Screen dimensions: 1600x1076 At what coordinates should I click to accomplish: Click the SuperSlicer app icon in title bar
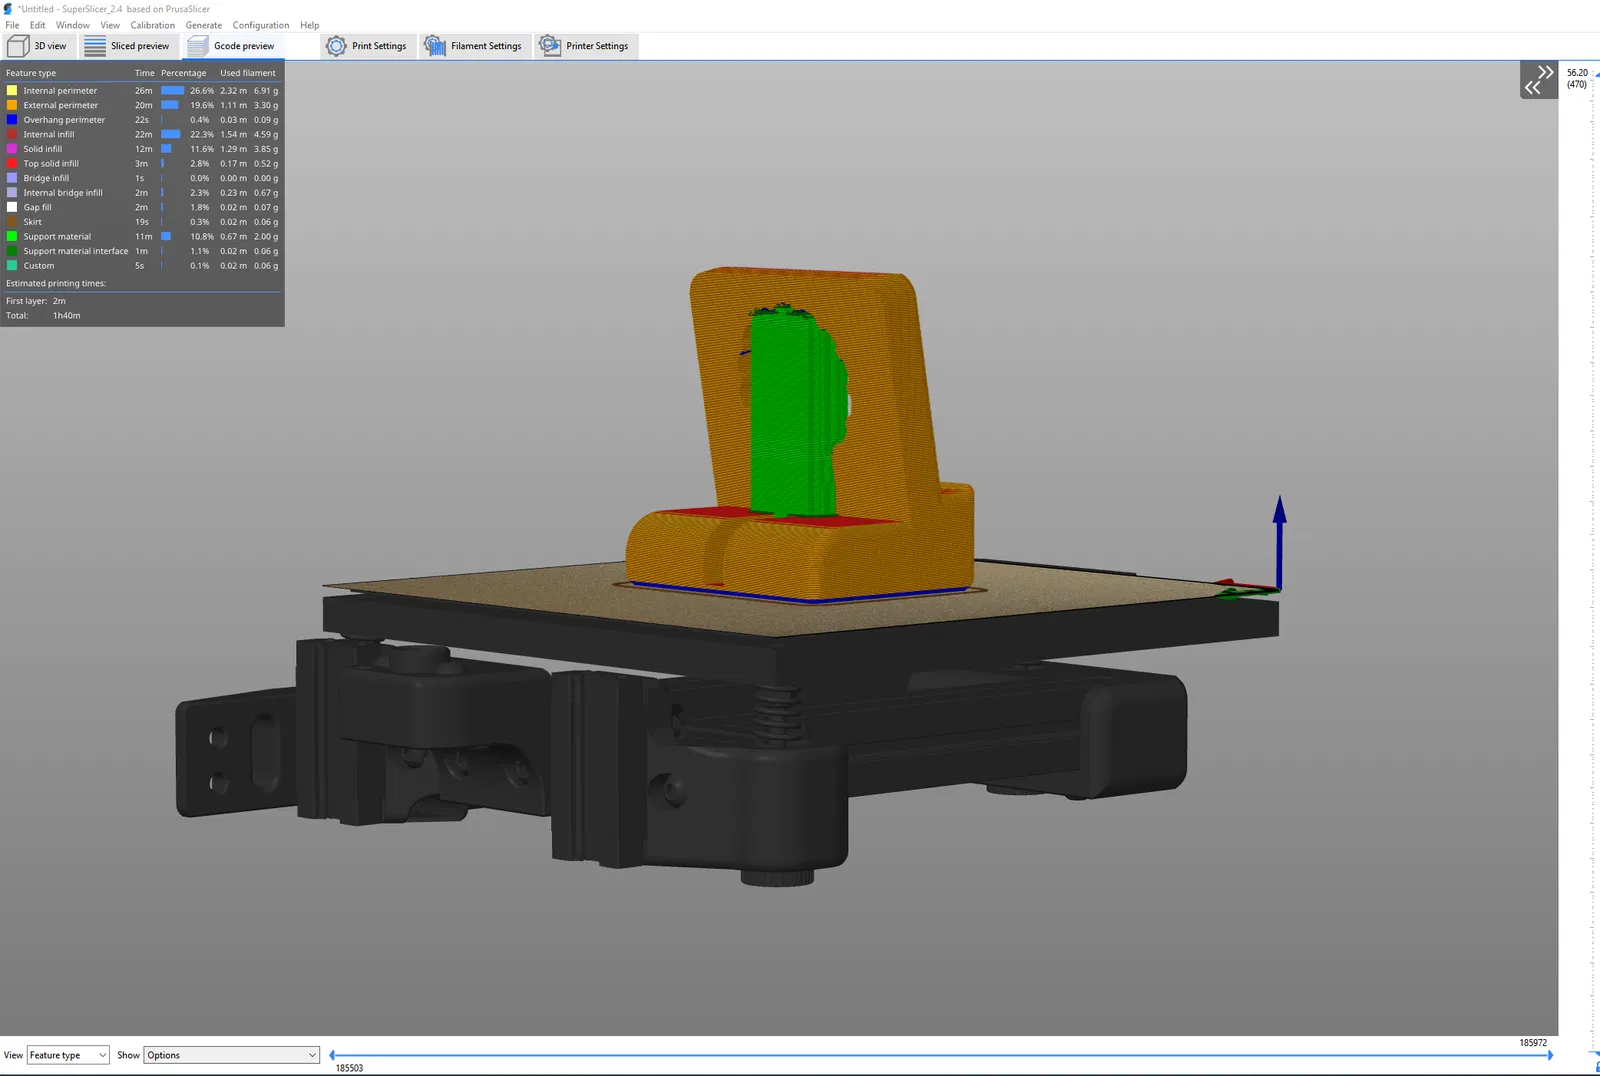click(x=8, y=8)
